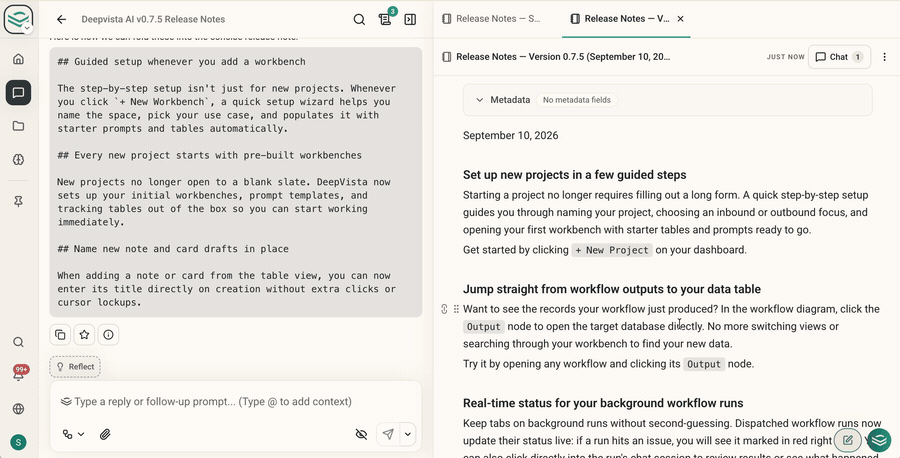Click the 'JUST NOW' timestamp
This screenshot has width=900, height=458.
pyautogui.click(x=785, y=57)
